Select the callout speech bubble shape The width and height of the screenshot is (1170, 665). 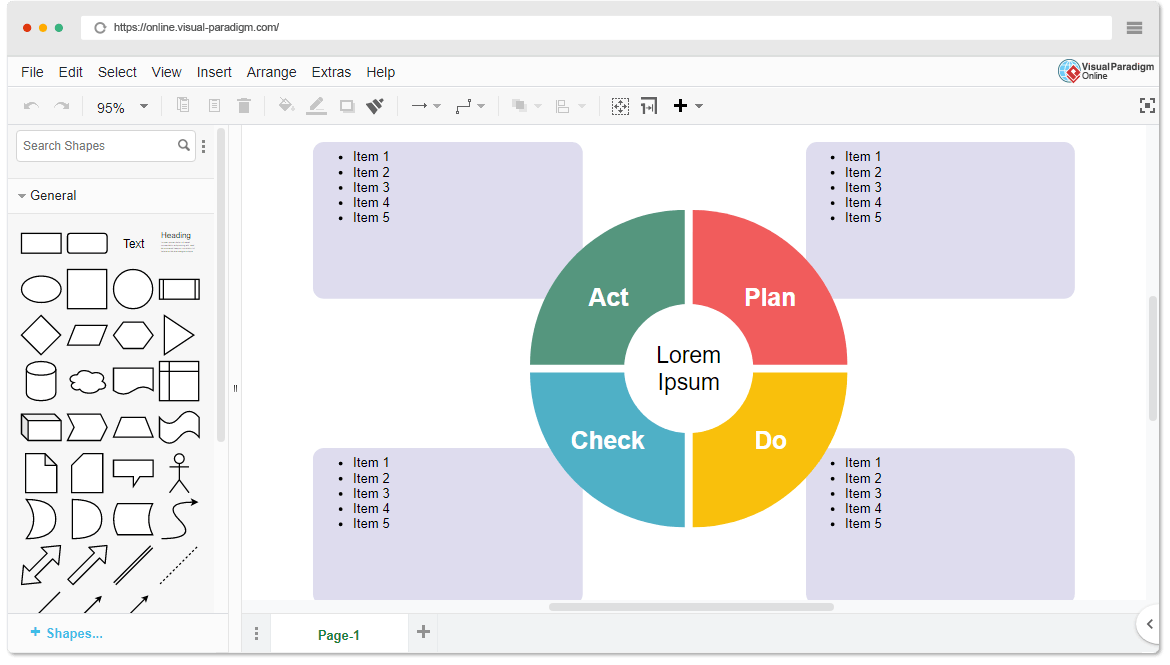tap(133, 472)
